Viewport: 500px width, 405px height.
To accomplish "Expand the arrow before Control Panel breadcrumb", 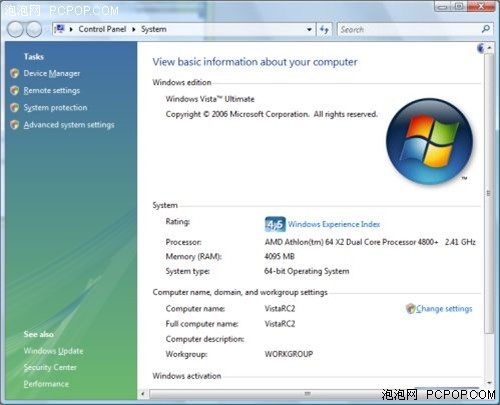I will point(71,29).
